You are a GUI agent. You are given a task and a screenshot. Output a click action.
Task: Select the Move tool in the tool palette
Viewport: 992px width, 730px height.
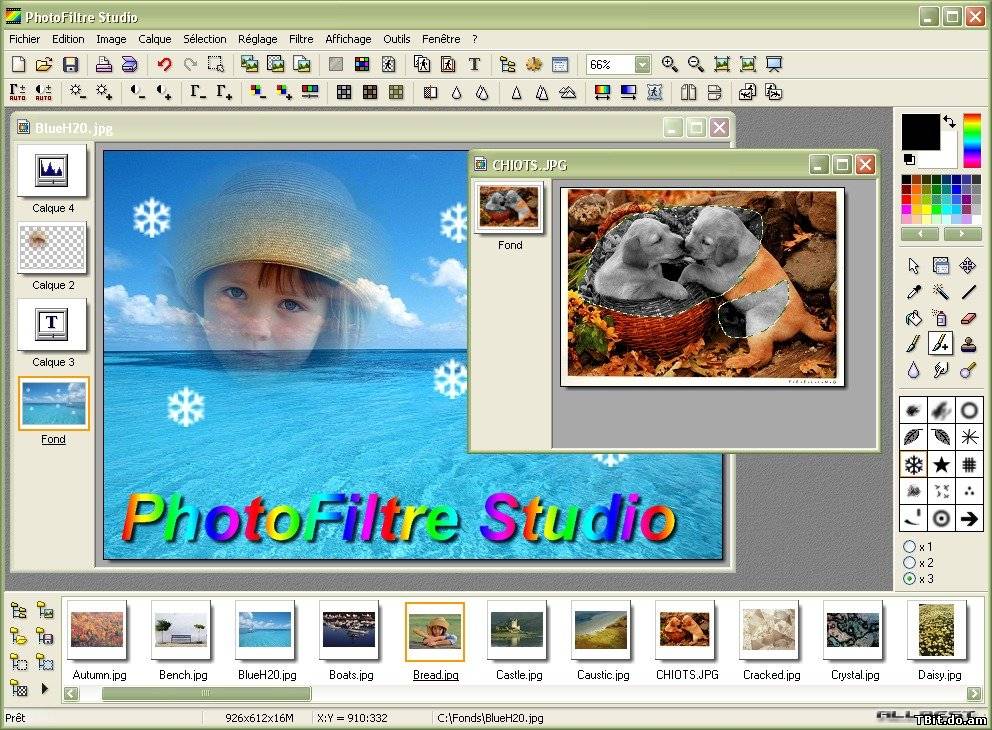(x=967, y=266)
